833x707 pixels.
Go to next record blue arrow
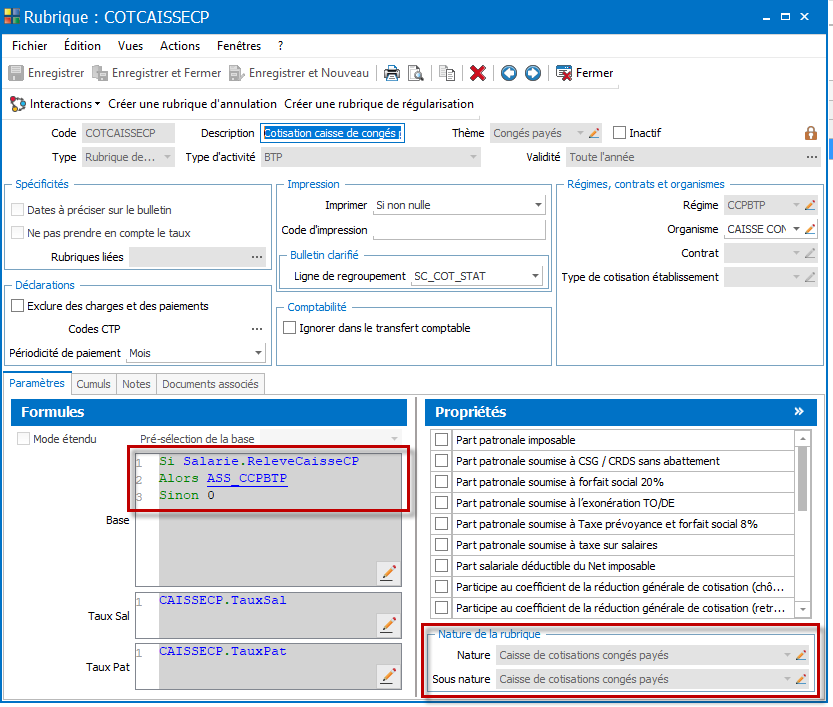[x=533, y=73]
